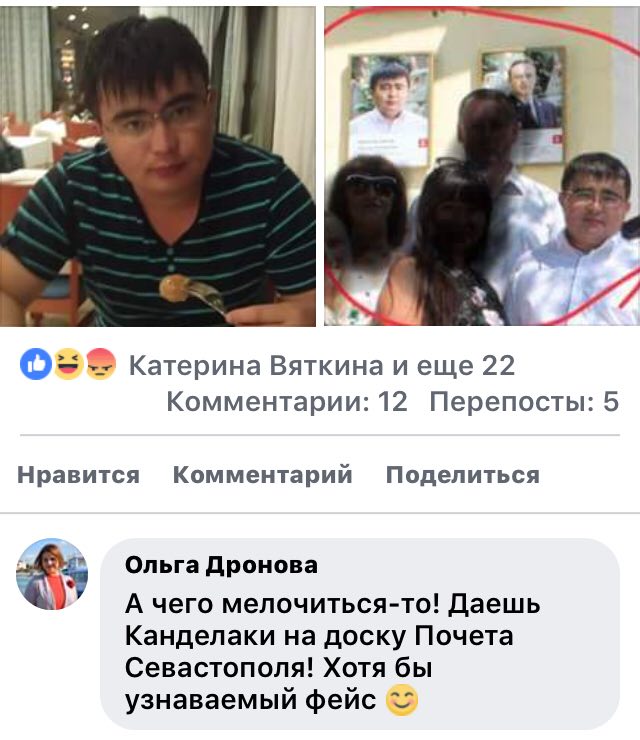This screenshot has height=740, width=640.
Task: View reactions from Катерина Вяткина и еще 22
Action: [322, 366]
